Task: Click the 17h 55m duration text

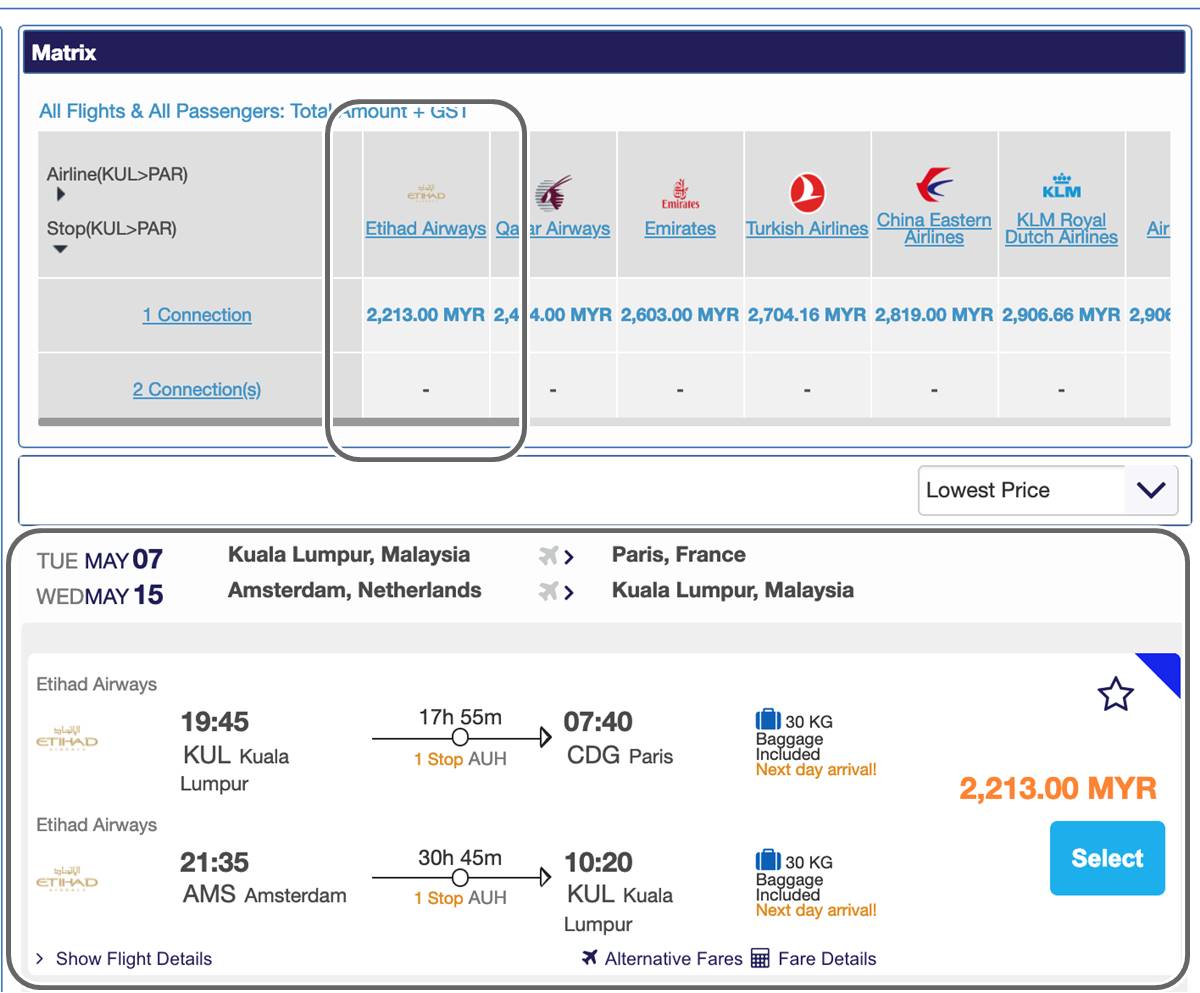Action: (x=460, y=717)
